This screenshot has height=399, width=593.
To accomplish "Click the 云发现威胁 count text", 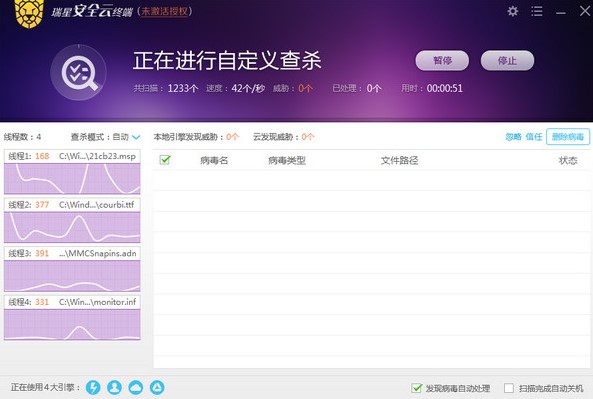I will 284,137.
